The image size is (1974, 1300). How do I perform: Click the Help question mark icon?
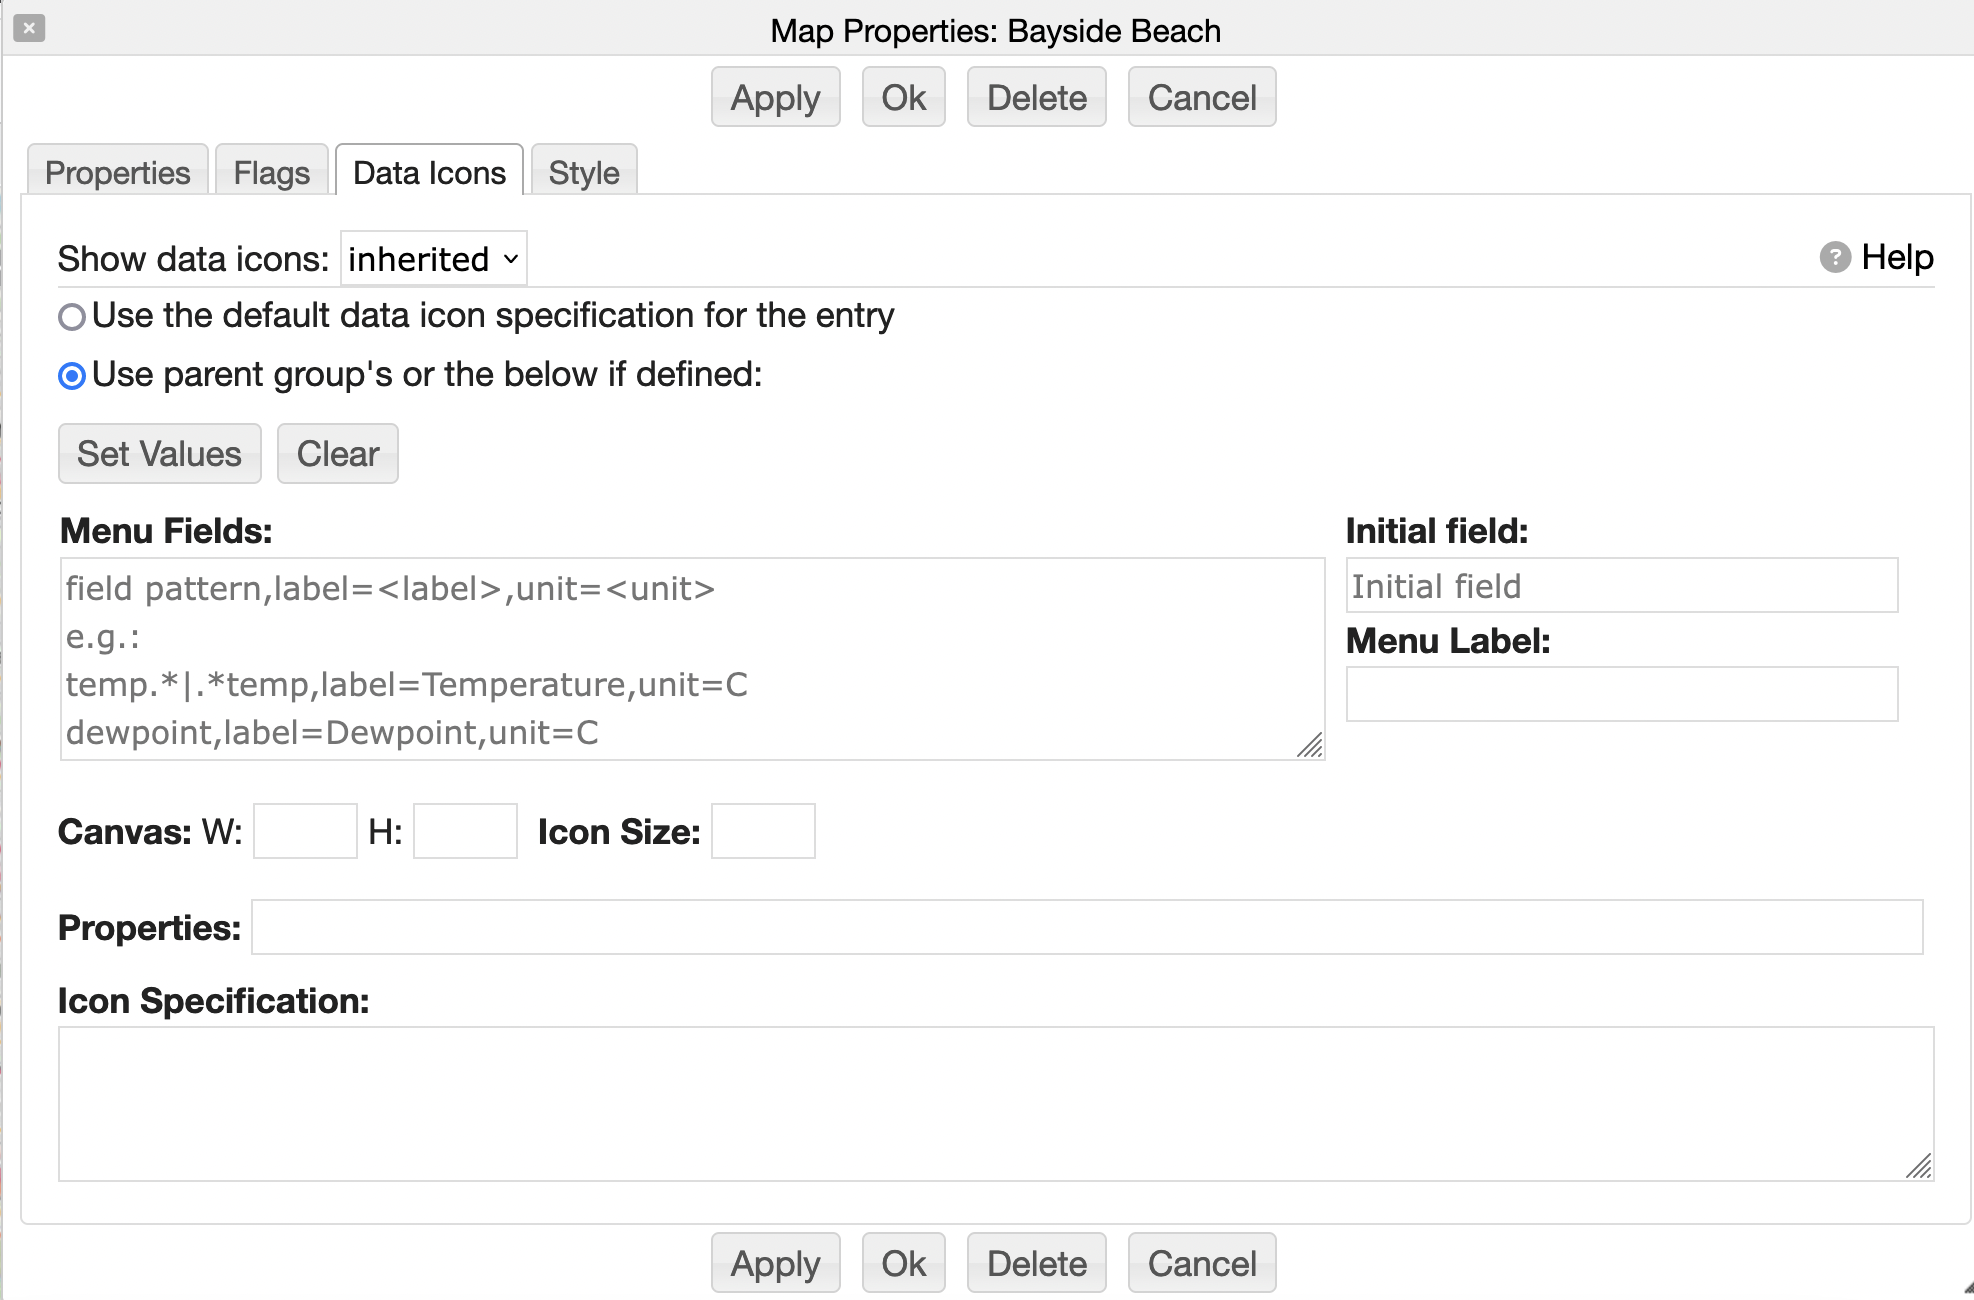tap(1834, 258)
